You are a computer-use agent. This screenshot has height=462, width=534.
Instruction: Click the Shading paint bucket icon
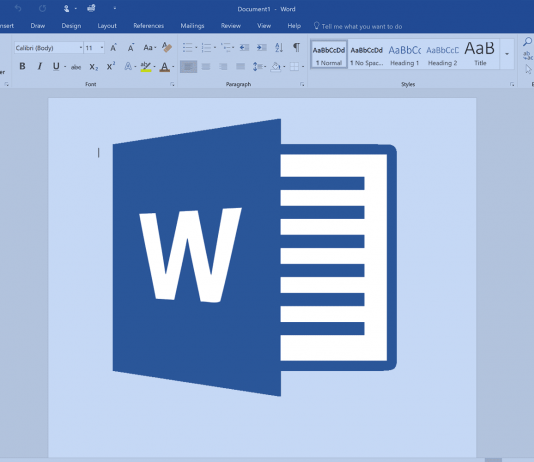(276, 66)
